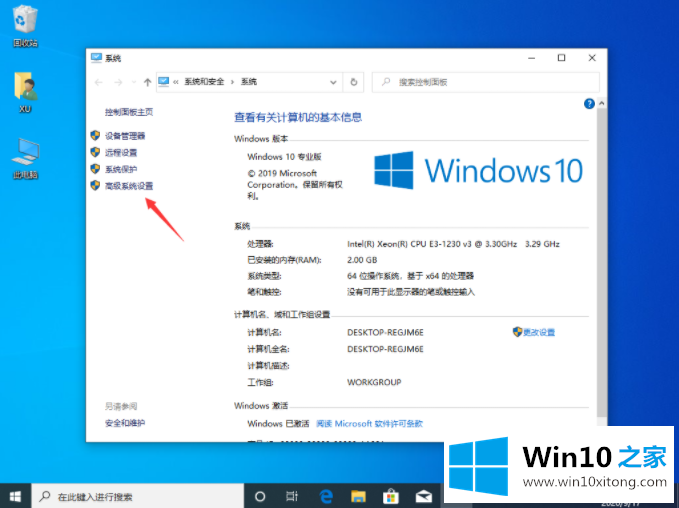Open 高级系统设置 link
The height and width of the screenshot is (508, 679).
click(129, 186)
